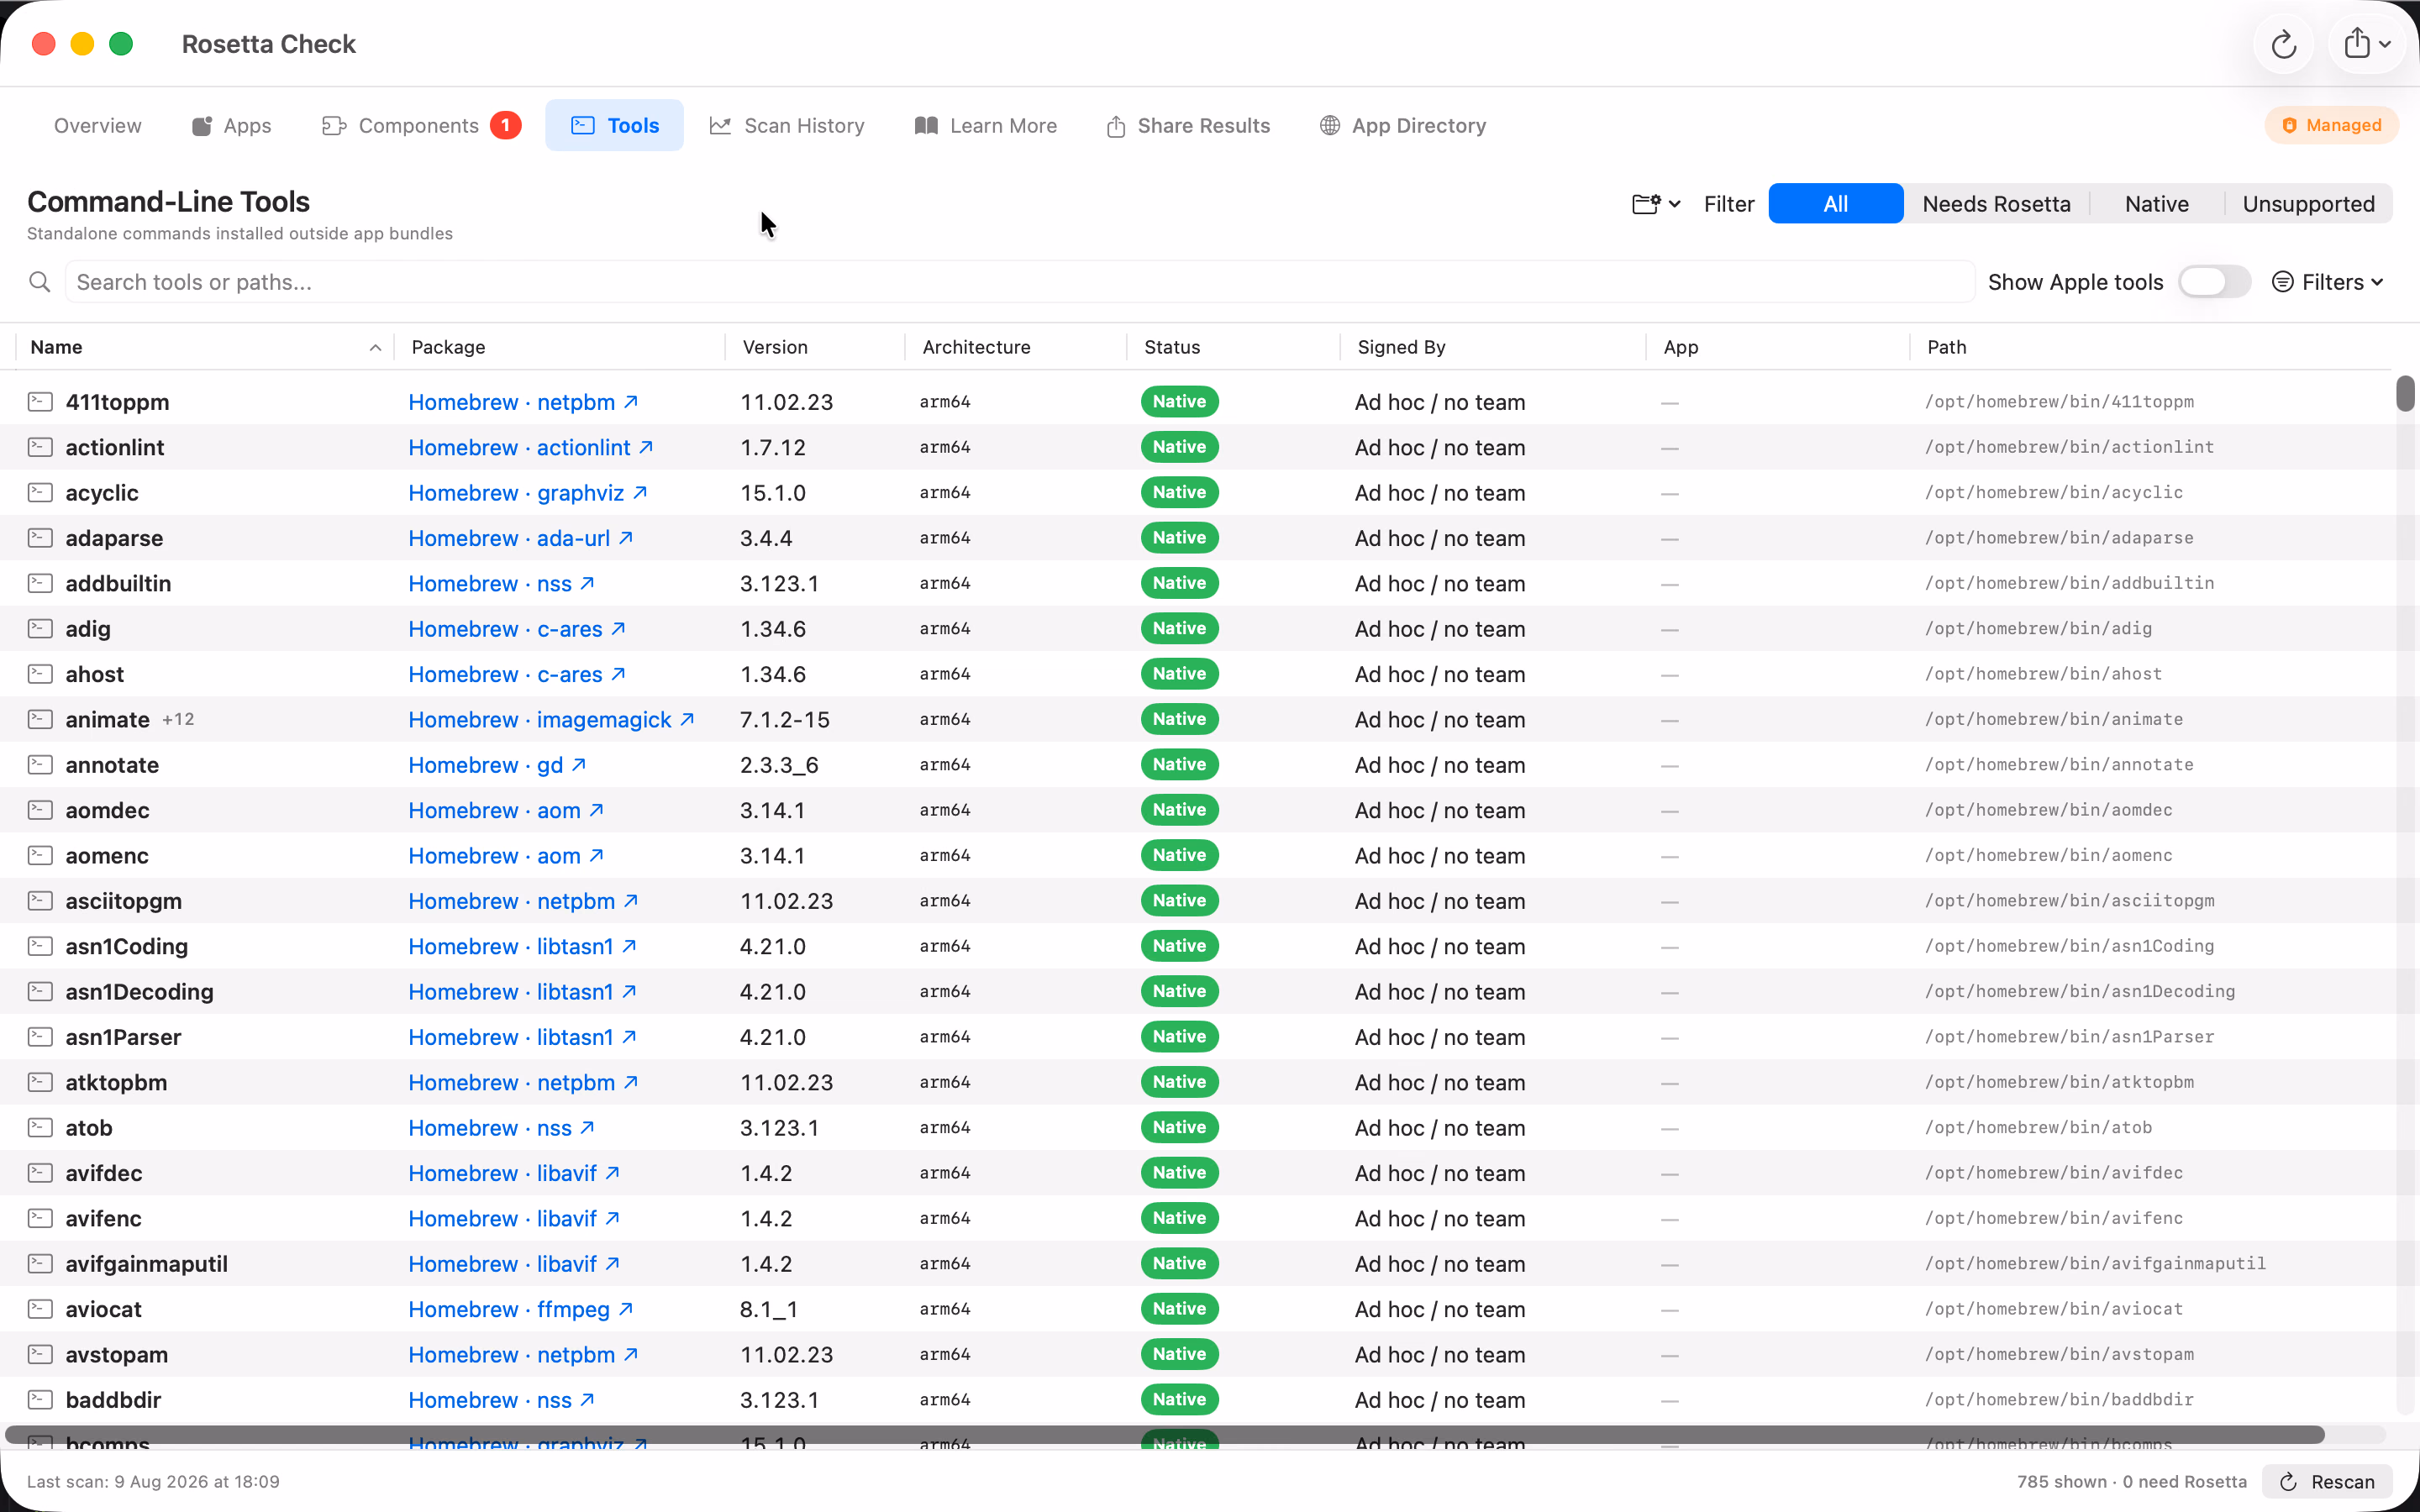Click the Rescan button
2420x1512 pixels.
click(2328, 1481)
